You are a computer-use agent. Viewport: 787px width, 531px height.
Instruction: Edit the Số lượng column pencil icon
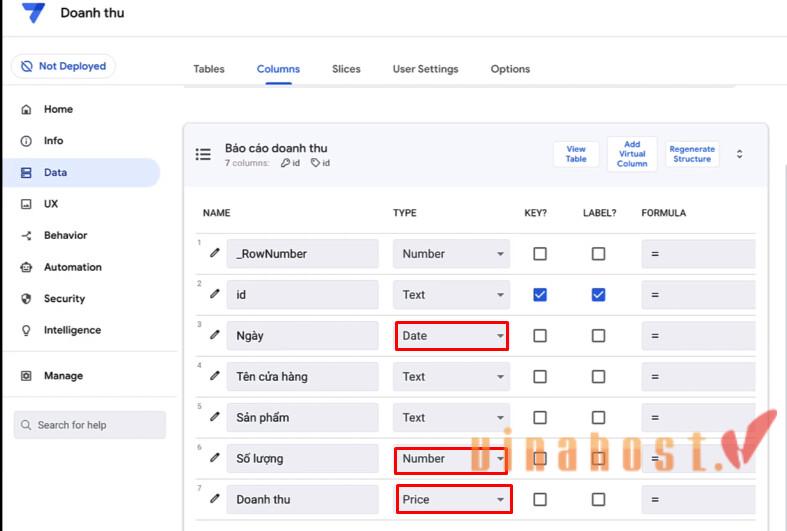coord(215,458)
